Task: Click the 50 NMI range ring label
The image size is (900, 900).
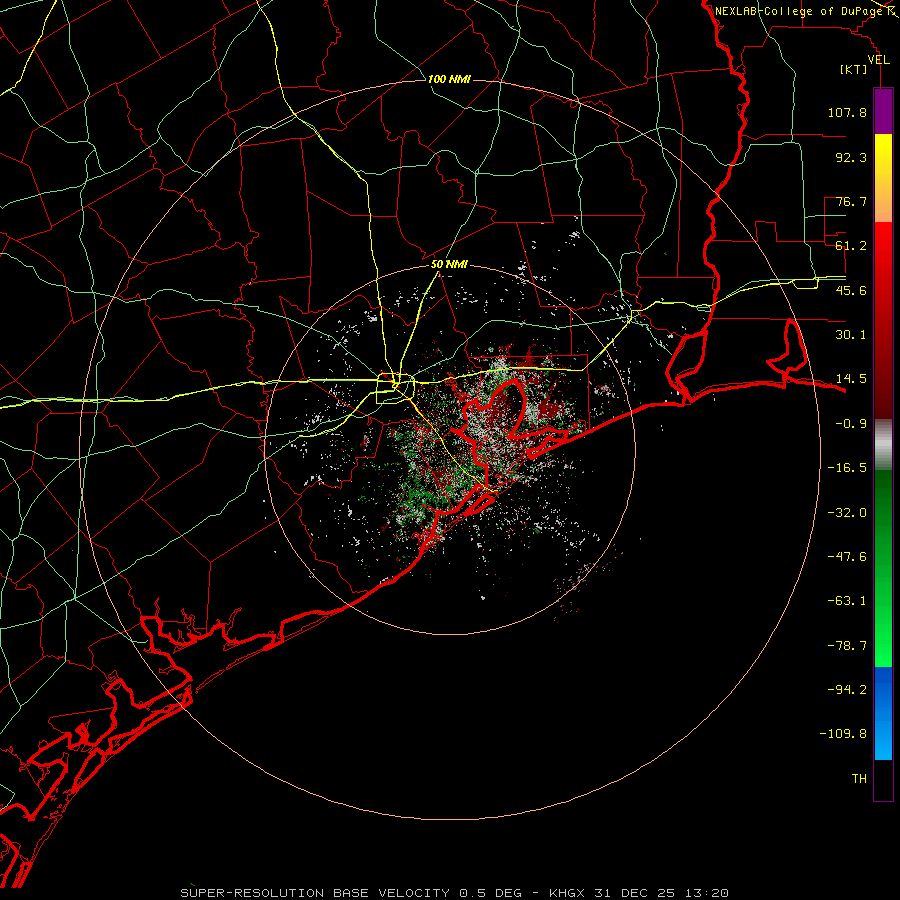Action: click(x=449, y=265)
